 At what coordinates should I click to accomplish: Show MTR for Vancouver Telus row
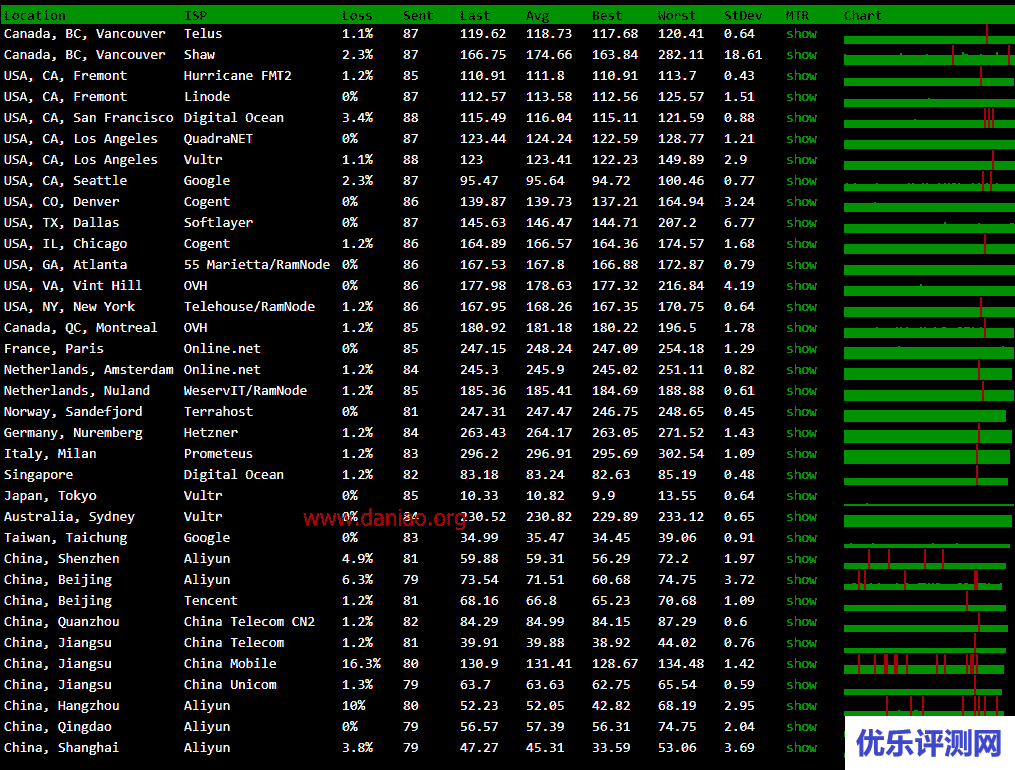click(x=801, y=34)
